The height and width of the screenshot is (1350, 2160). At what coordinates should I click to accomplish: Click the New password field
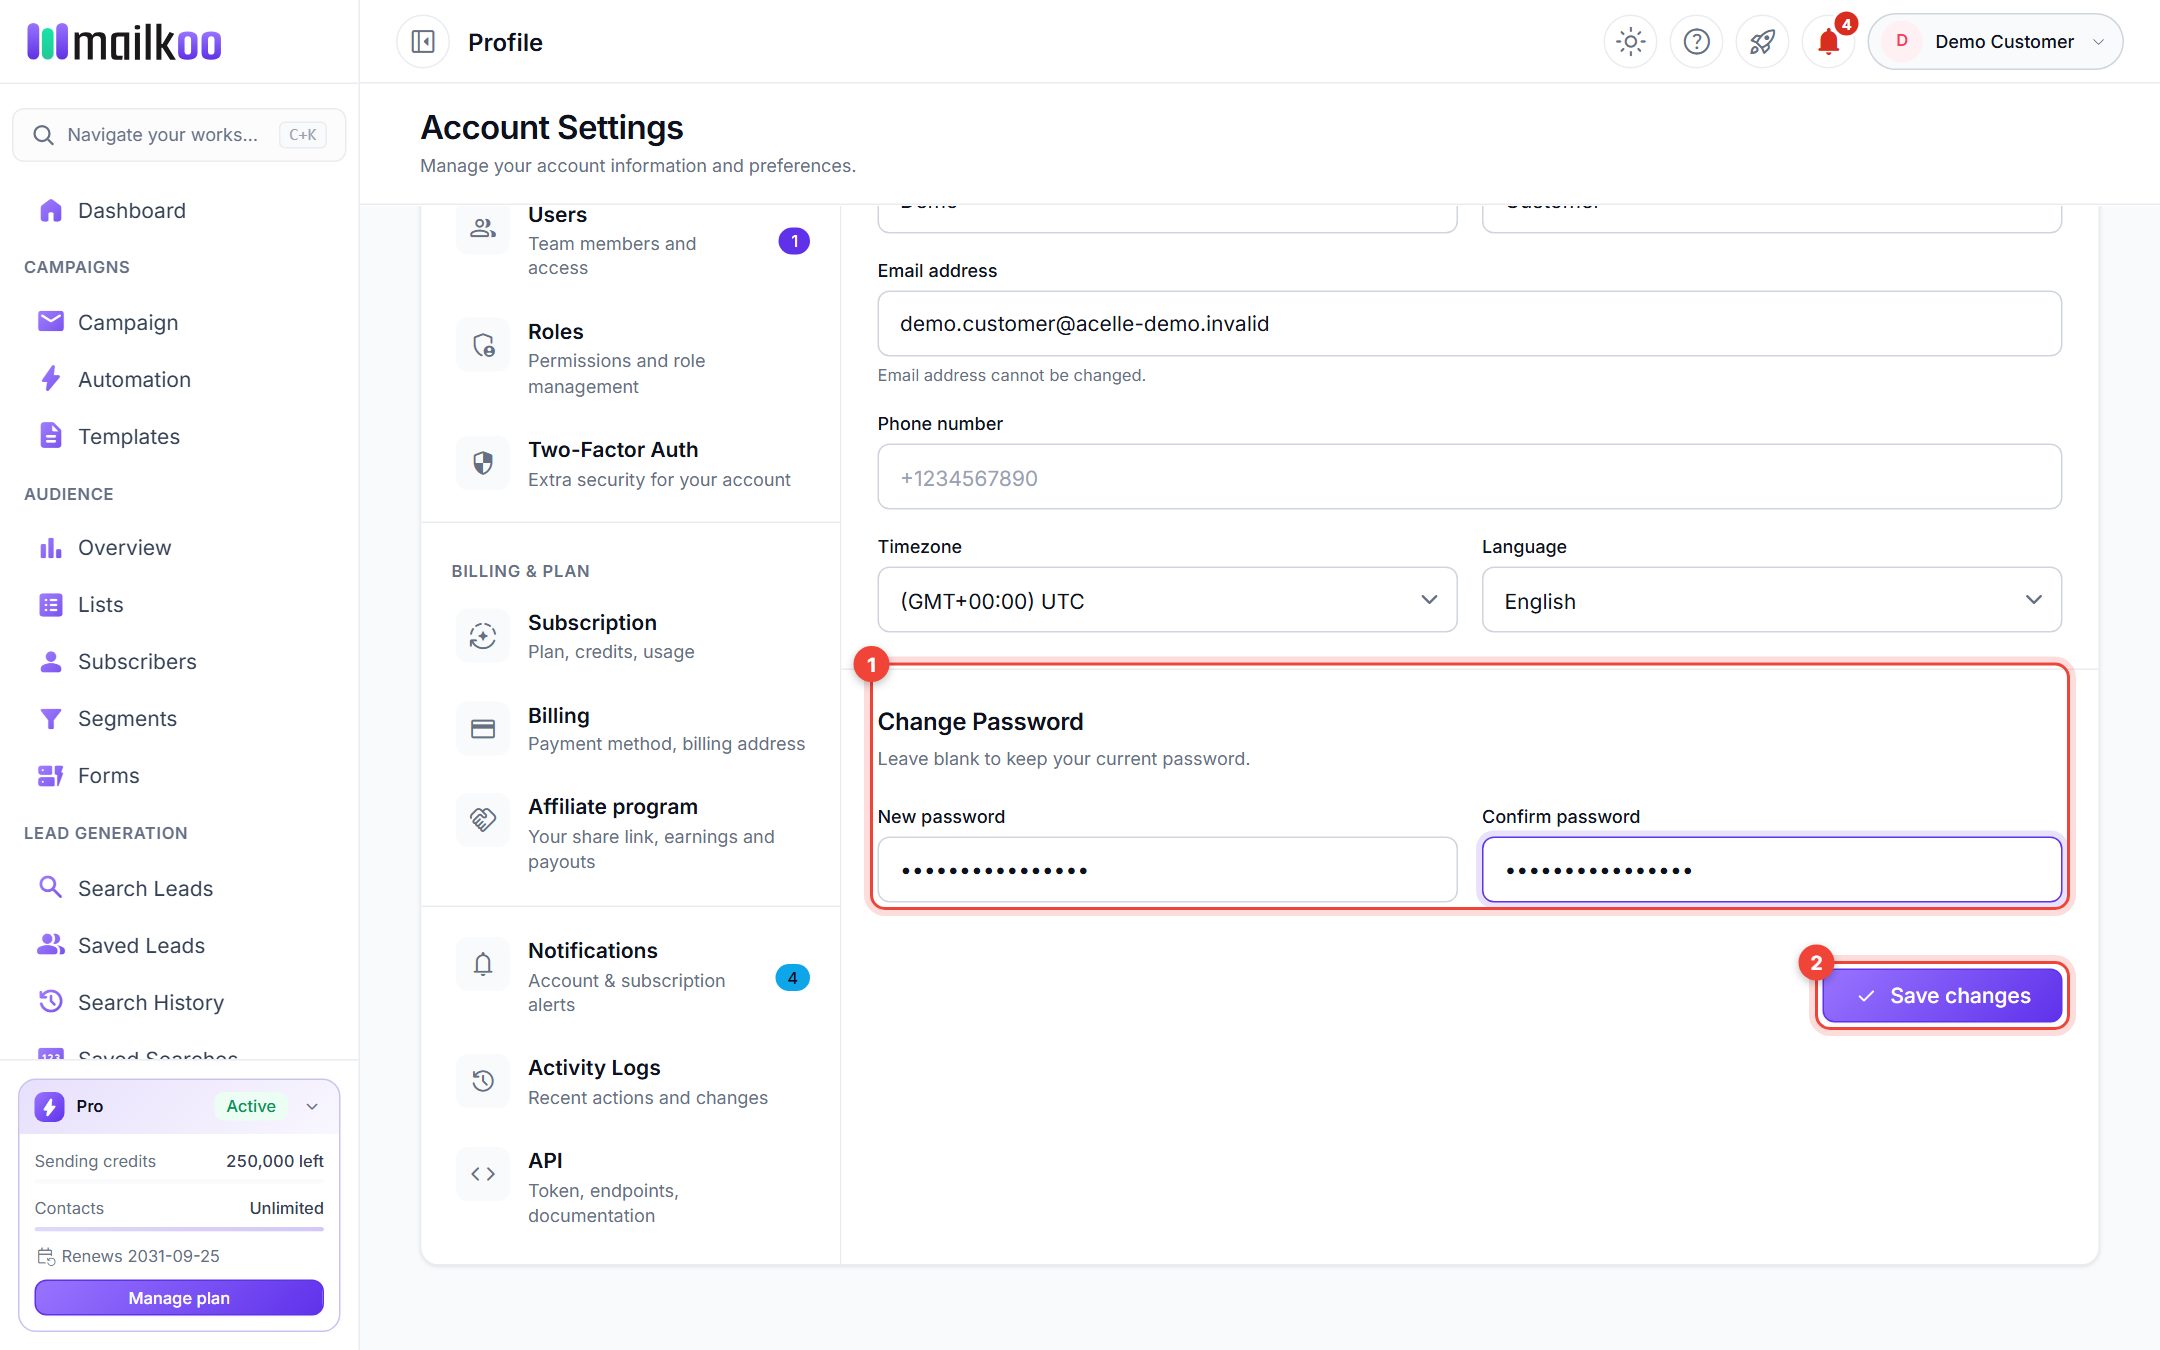click(1167, 870)
